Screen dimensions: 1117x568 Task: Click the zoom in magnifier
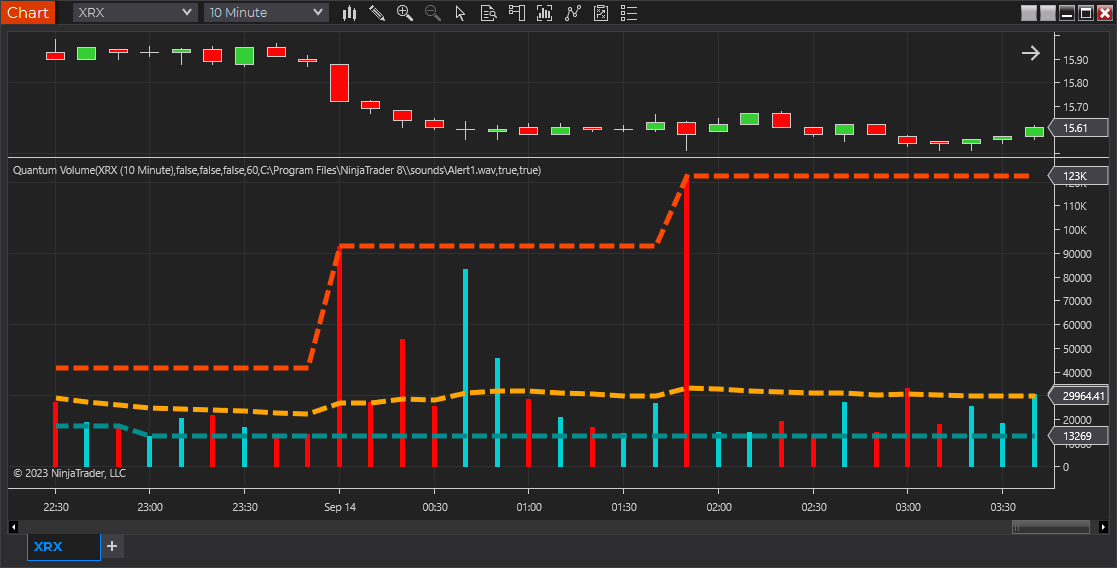point(405,13)
